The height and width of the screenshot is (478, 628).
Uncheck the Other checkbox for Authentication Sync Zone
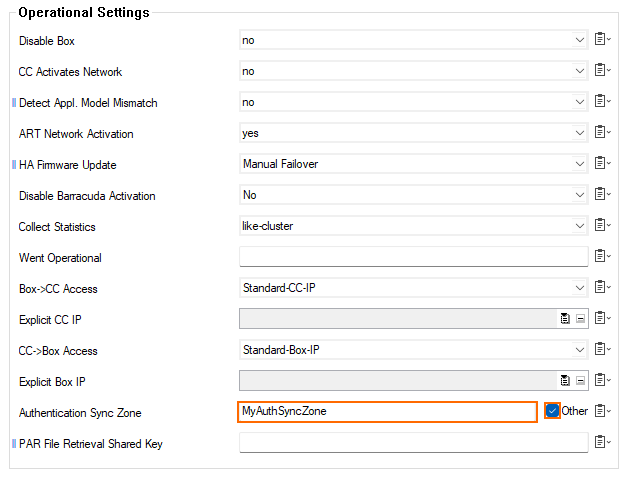552,411
